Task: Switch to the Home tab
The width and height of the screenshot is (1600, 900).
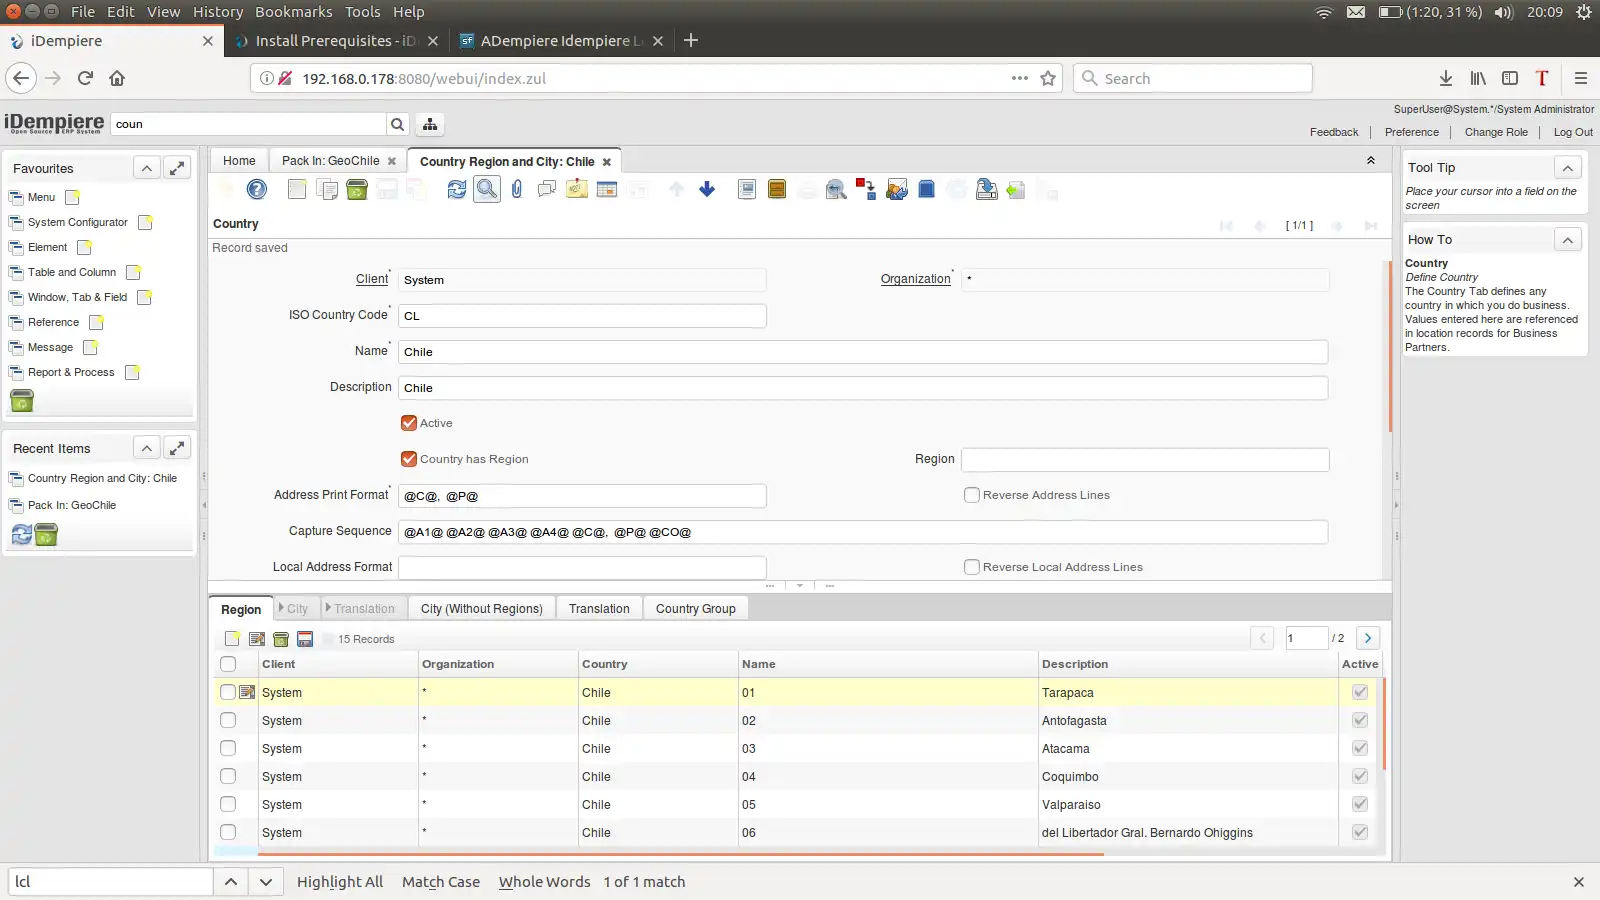Action: click(239, 160)
